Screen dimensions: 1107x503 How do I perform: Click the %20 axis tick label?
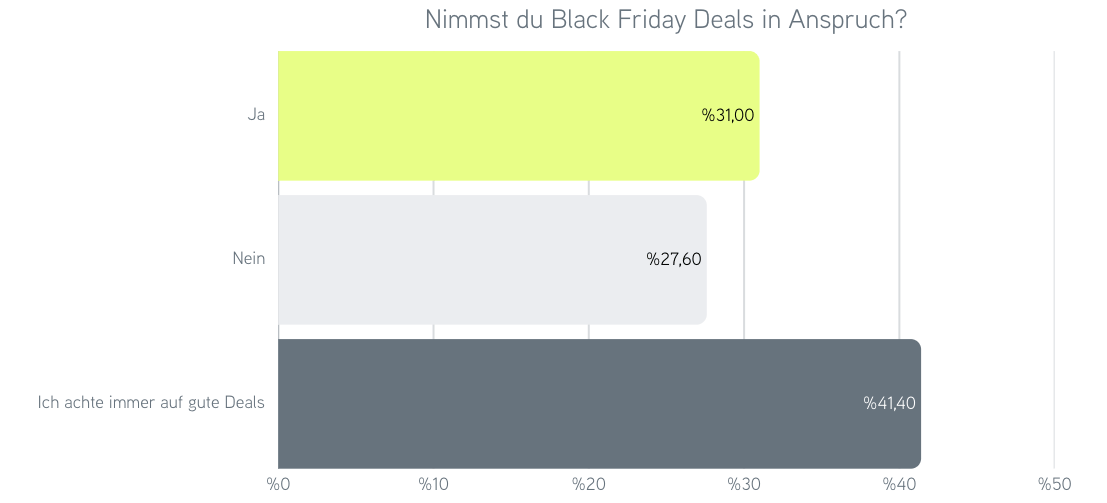pos(588,484)
